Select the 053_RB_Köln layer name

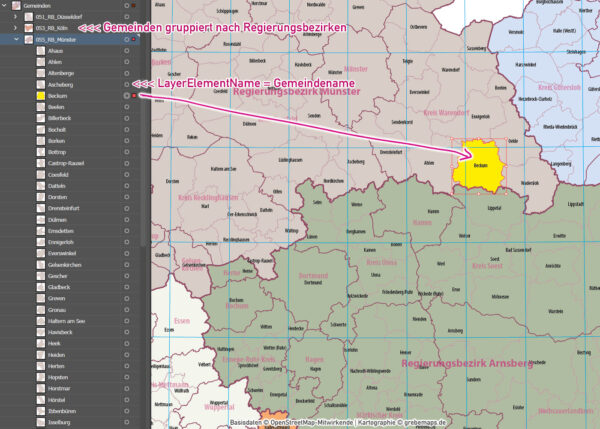click(x=52, y=28)
